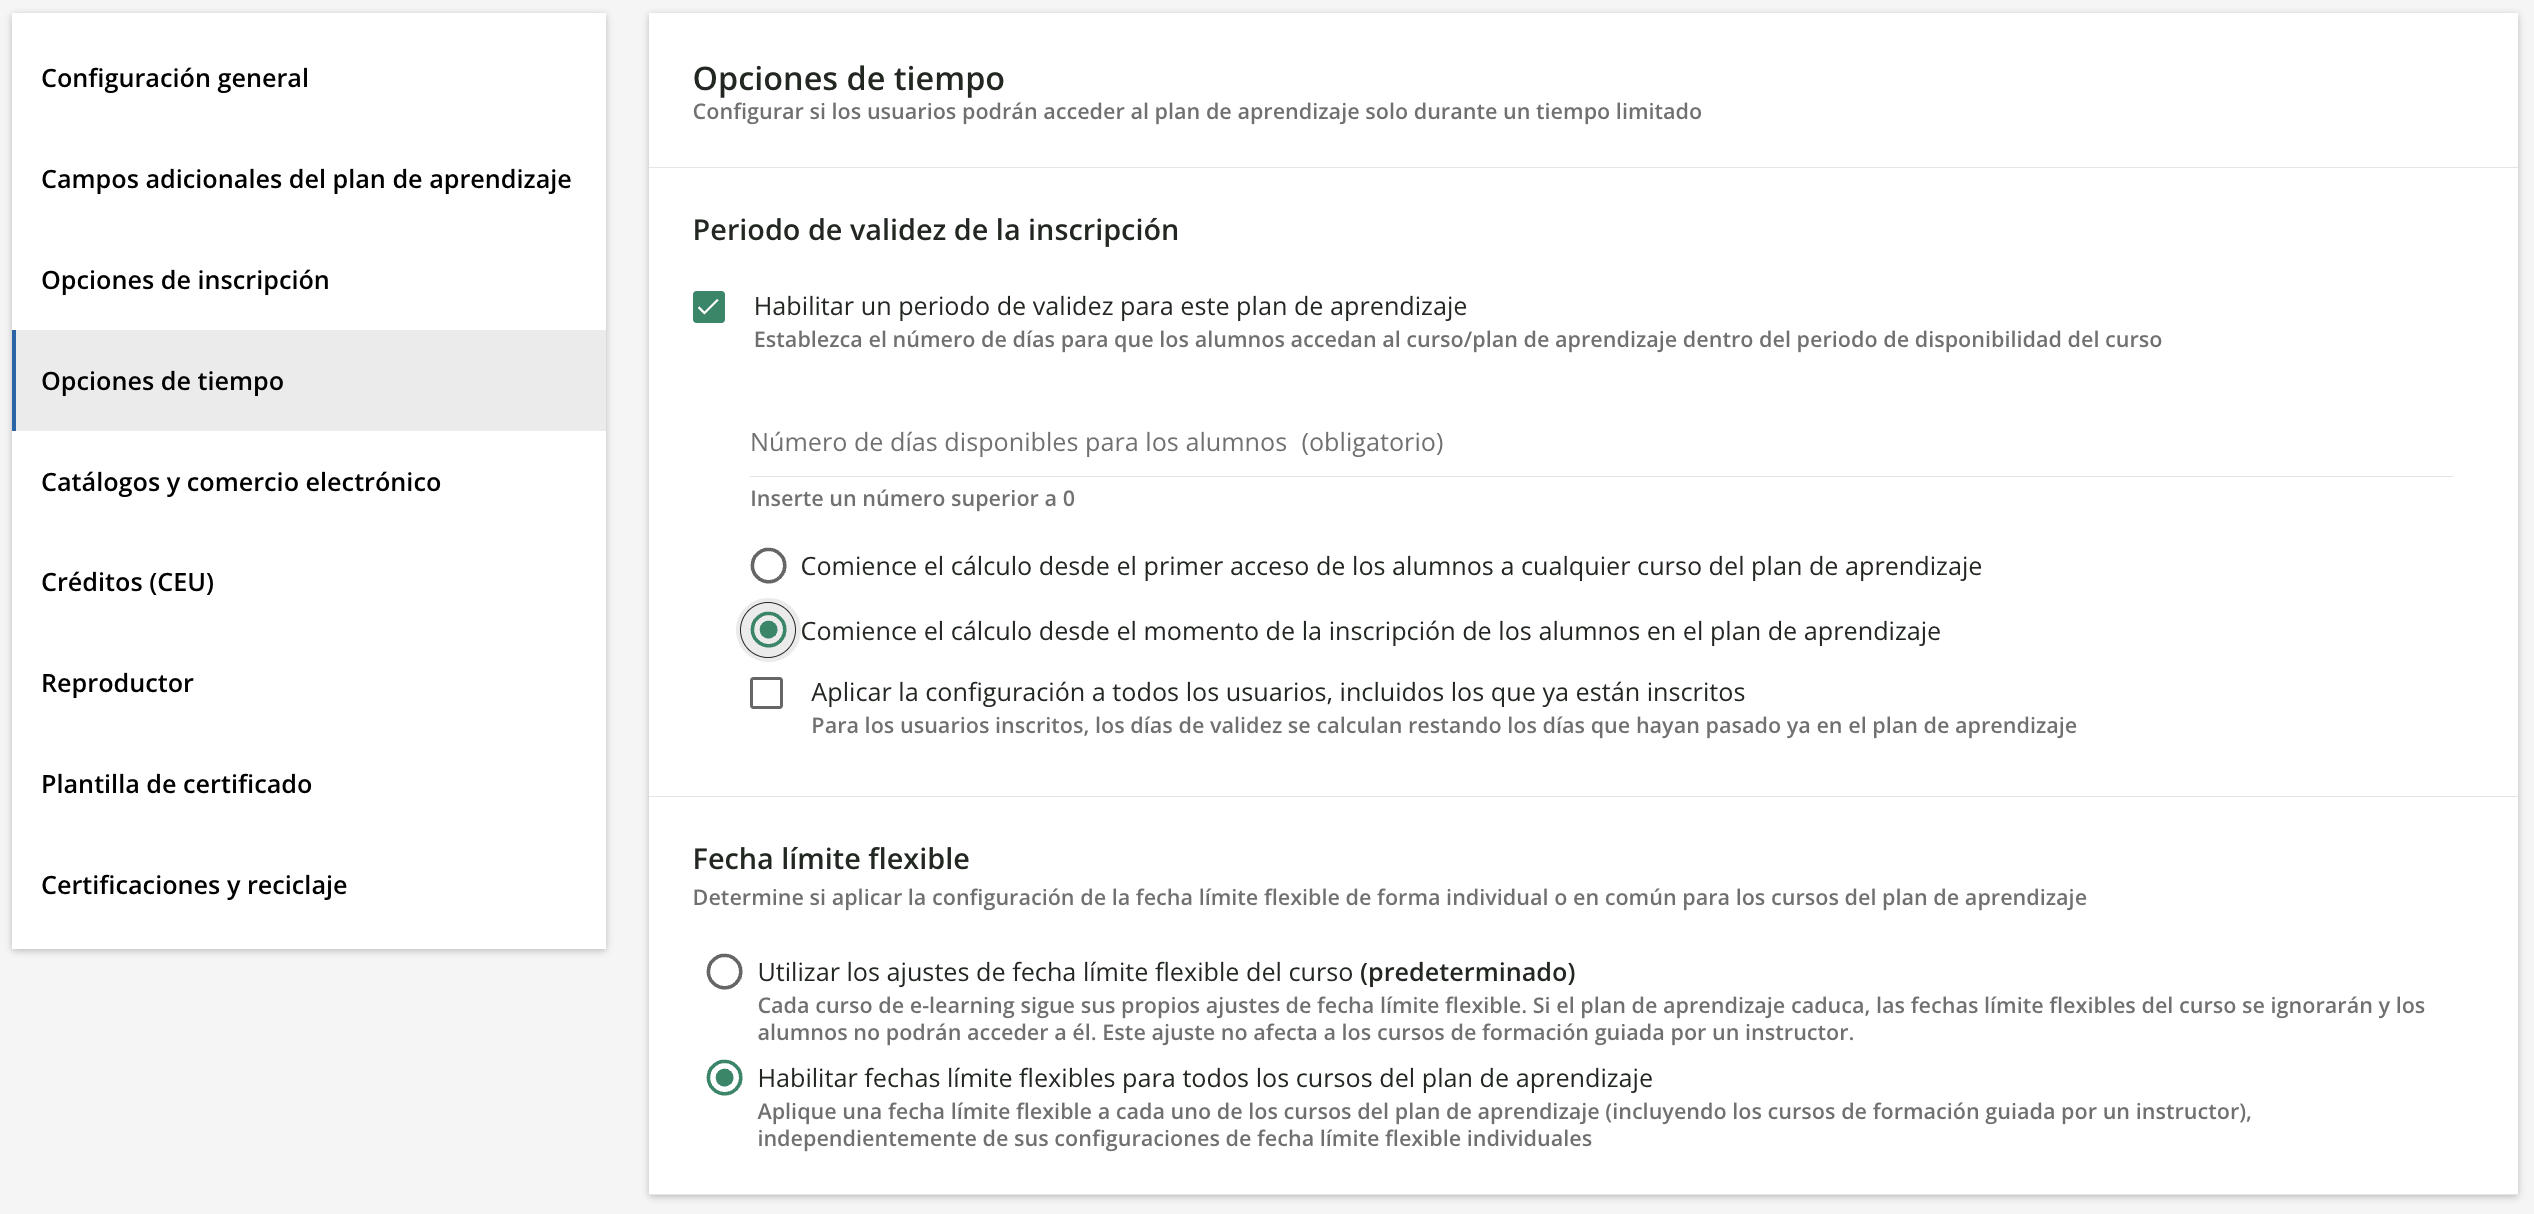Screen dimensions: 2534x1214
Task: Select calculation from students' first course access
Action: click(767, 565)
